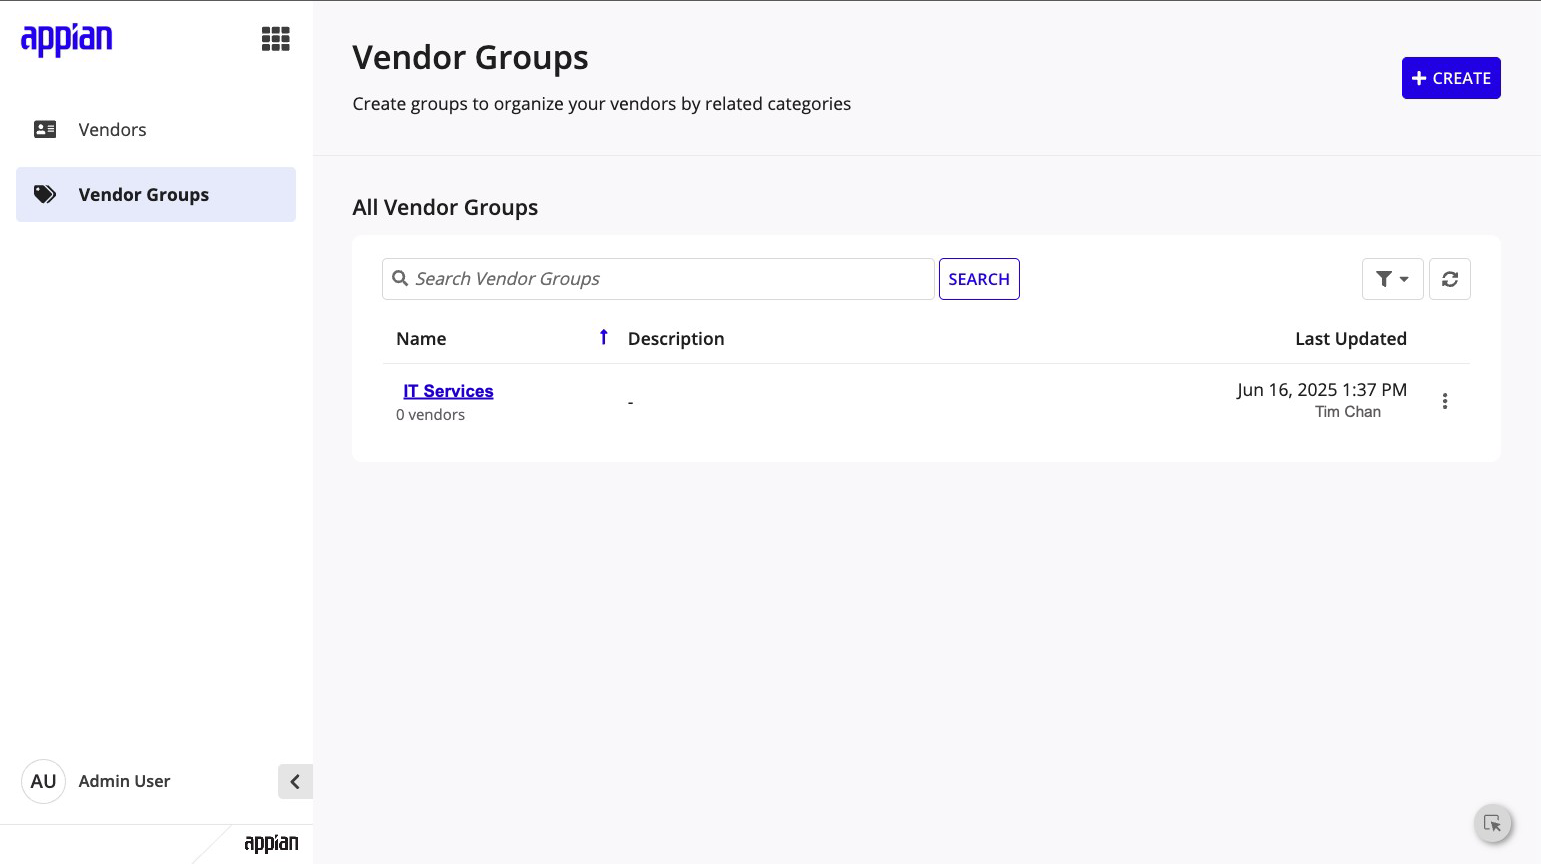This screenshot has height=864, width=1541.
Task: Click the Vendor Groups tags icon
Action: click(45, 194)
